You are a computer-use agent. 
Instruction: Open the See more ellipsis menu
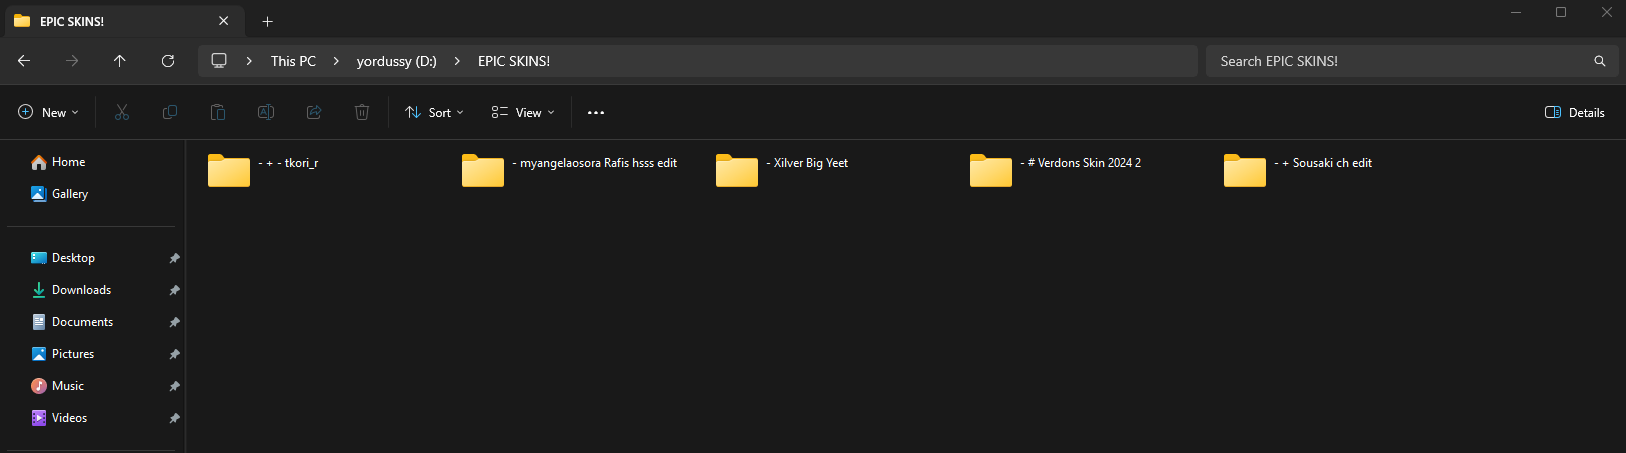click(x=596, y=113)
